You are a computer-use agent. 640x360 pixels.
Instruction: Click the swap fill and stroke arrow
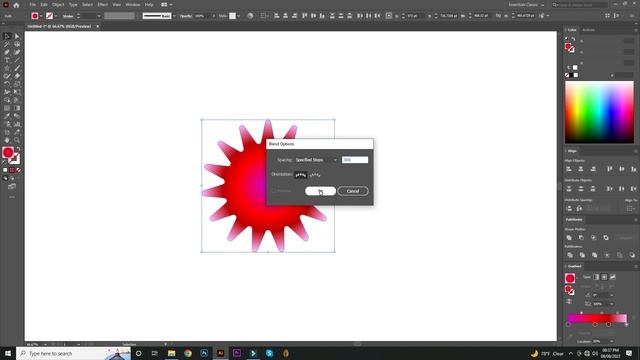click(x=18, y=149)
